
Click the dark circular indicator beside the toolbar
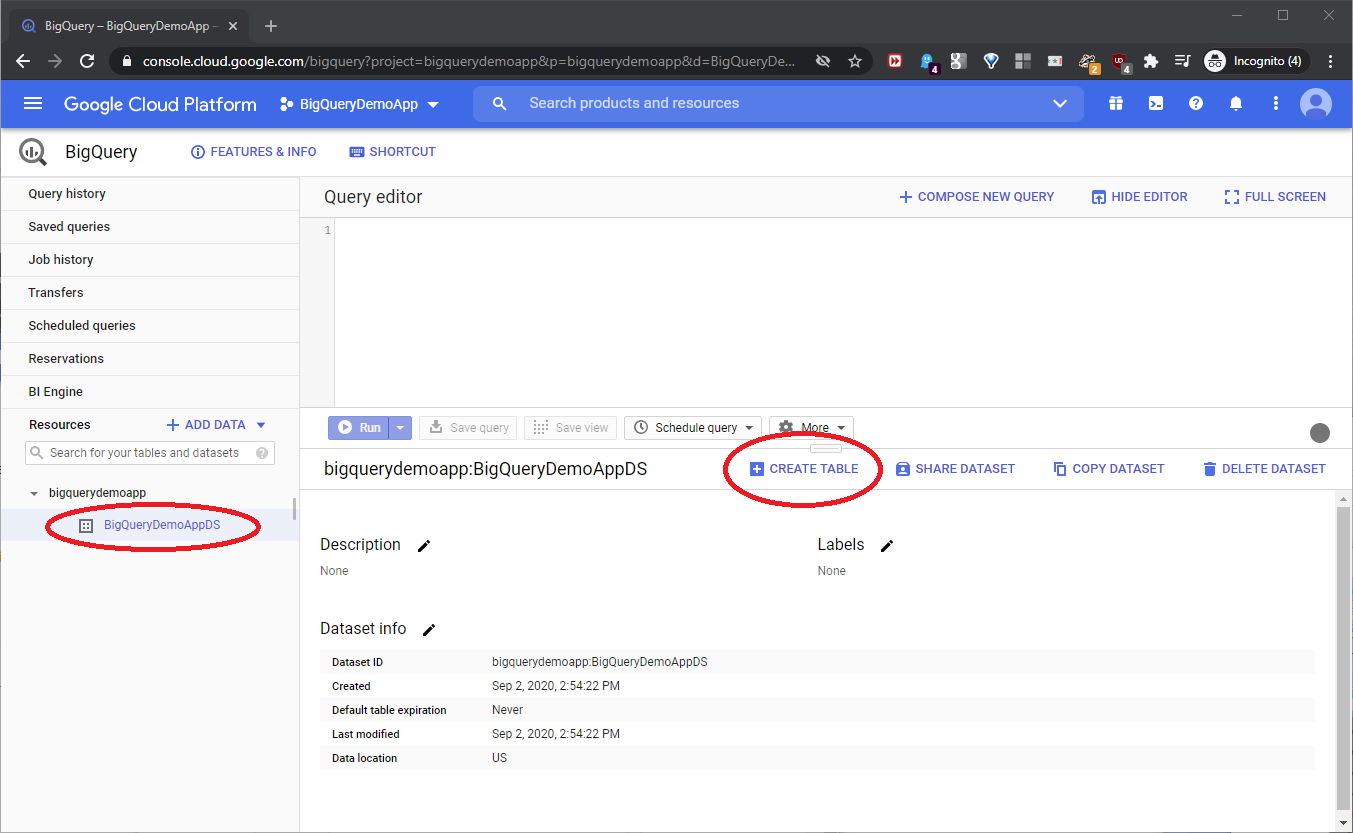pos(1320,432)
